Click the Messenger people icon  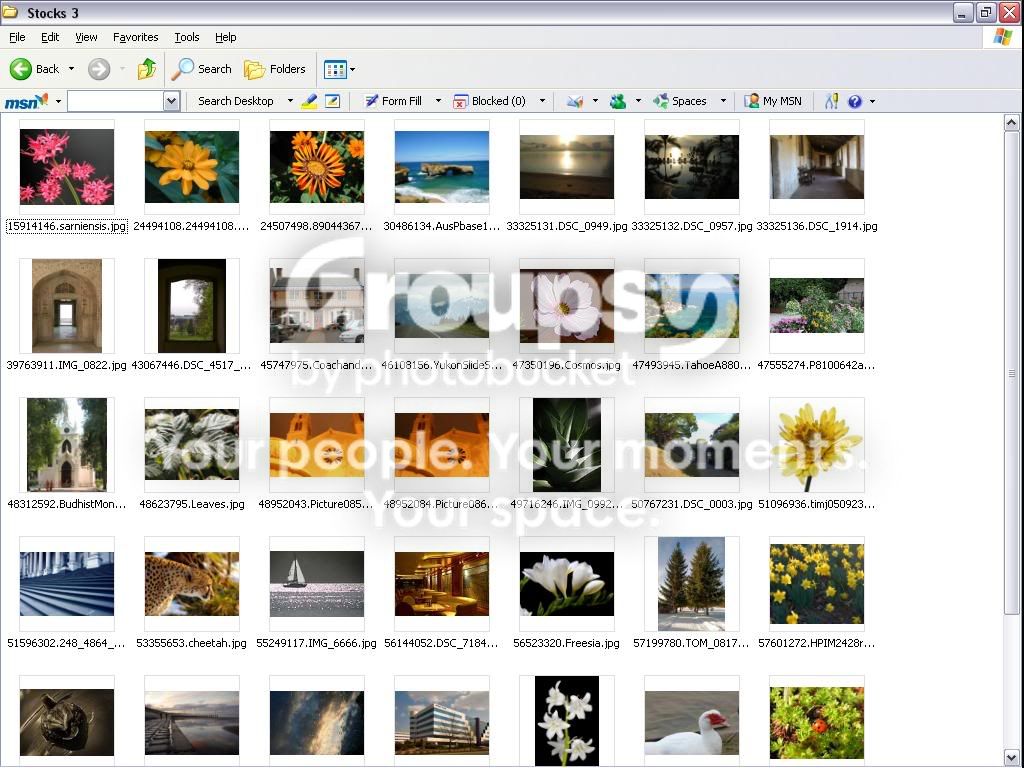pos(618,101)
